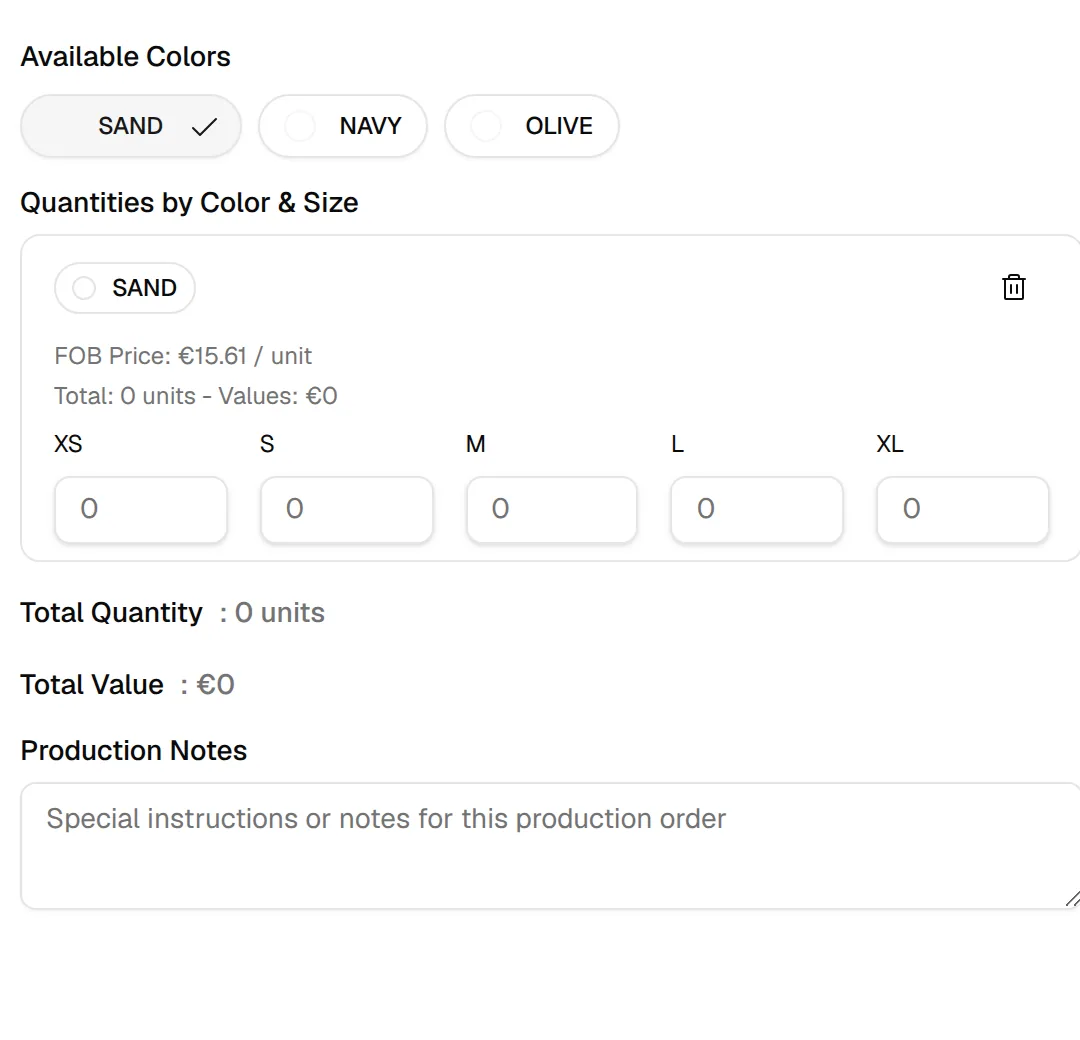1080x1040 pixels.
Task: Click the 'Total Value' label
Action: coord(92,685)
